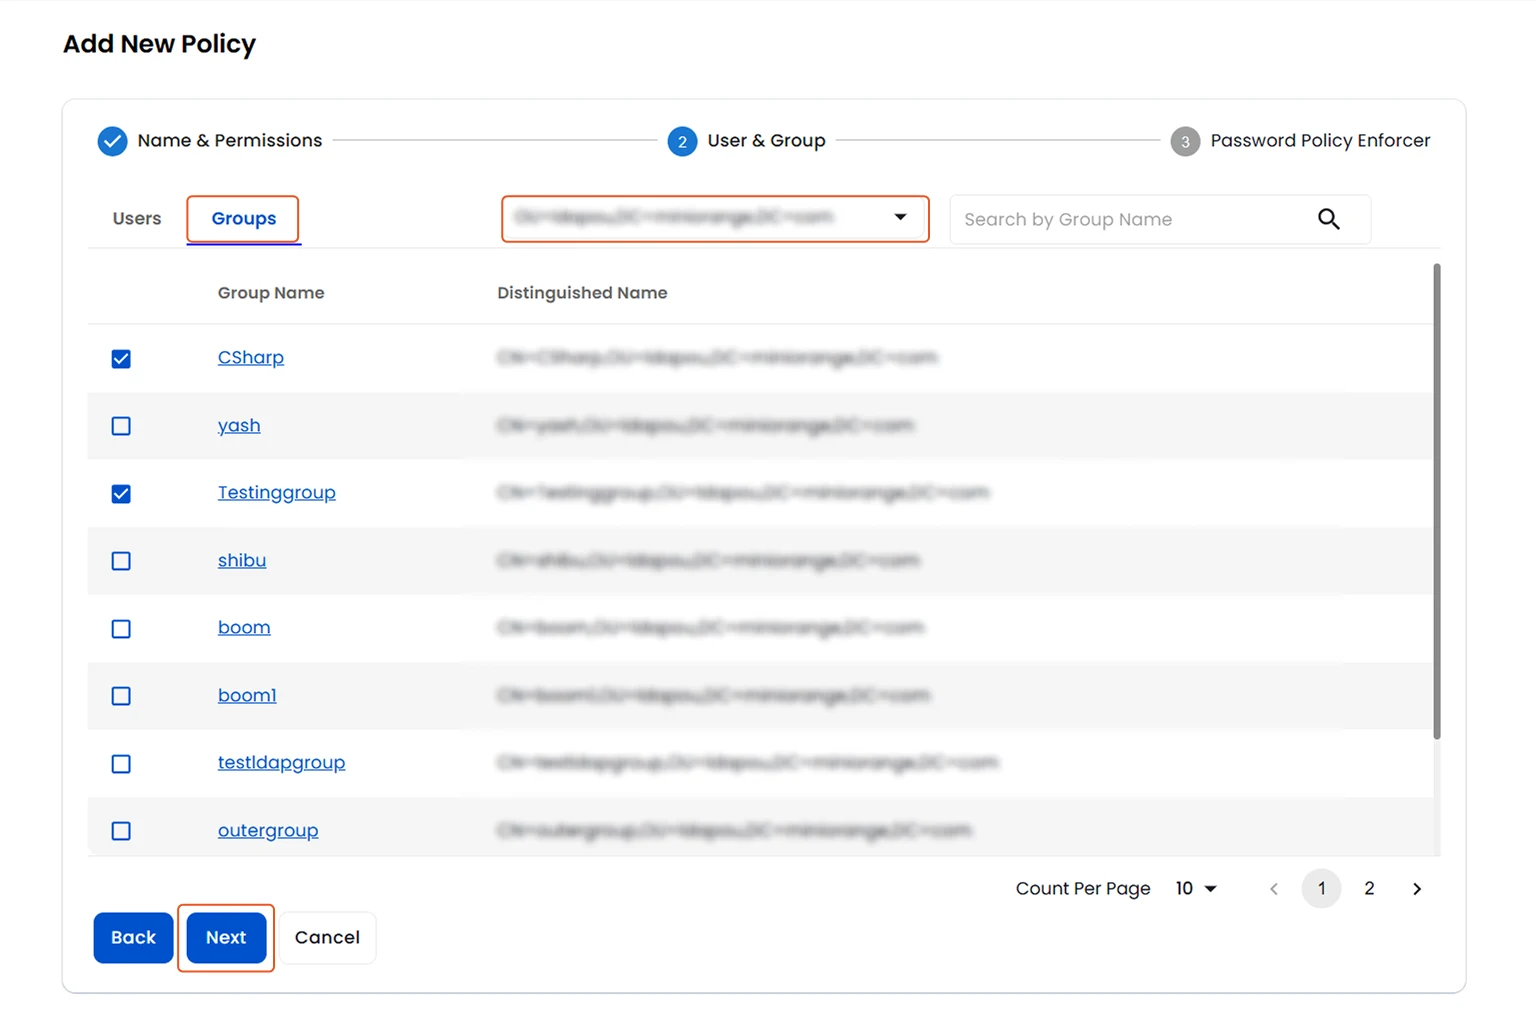The image size is (1536, 1018).
Task: Open the domain distinguished name dropdown
Action: 714,218
